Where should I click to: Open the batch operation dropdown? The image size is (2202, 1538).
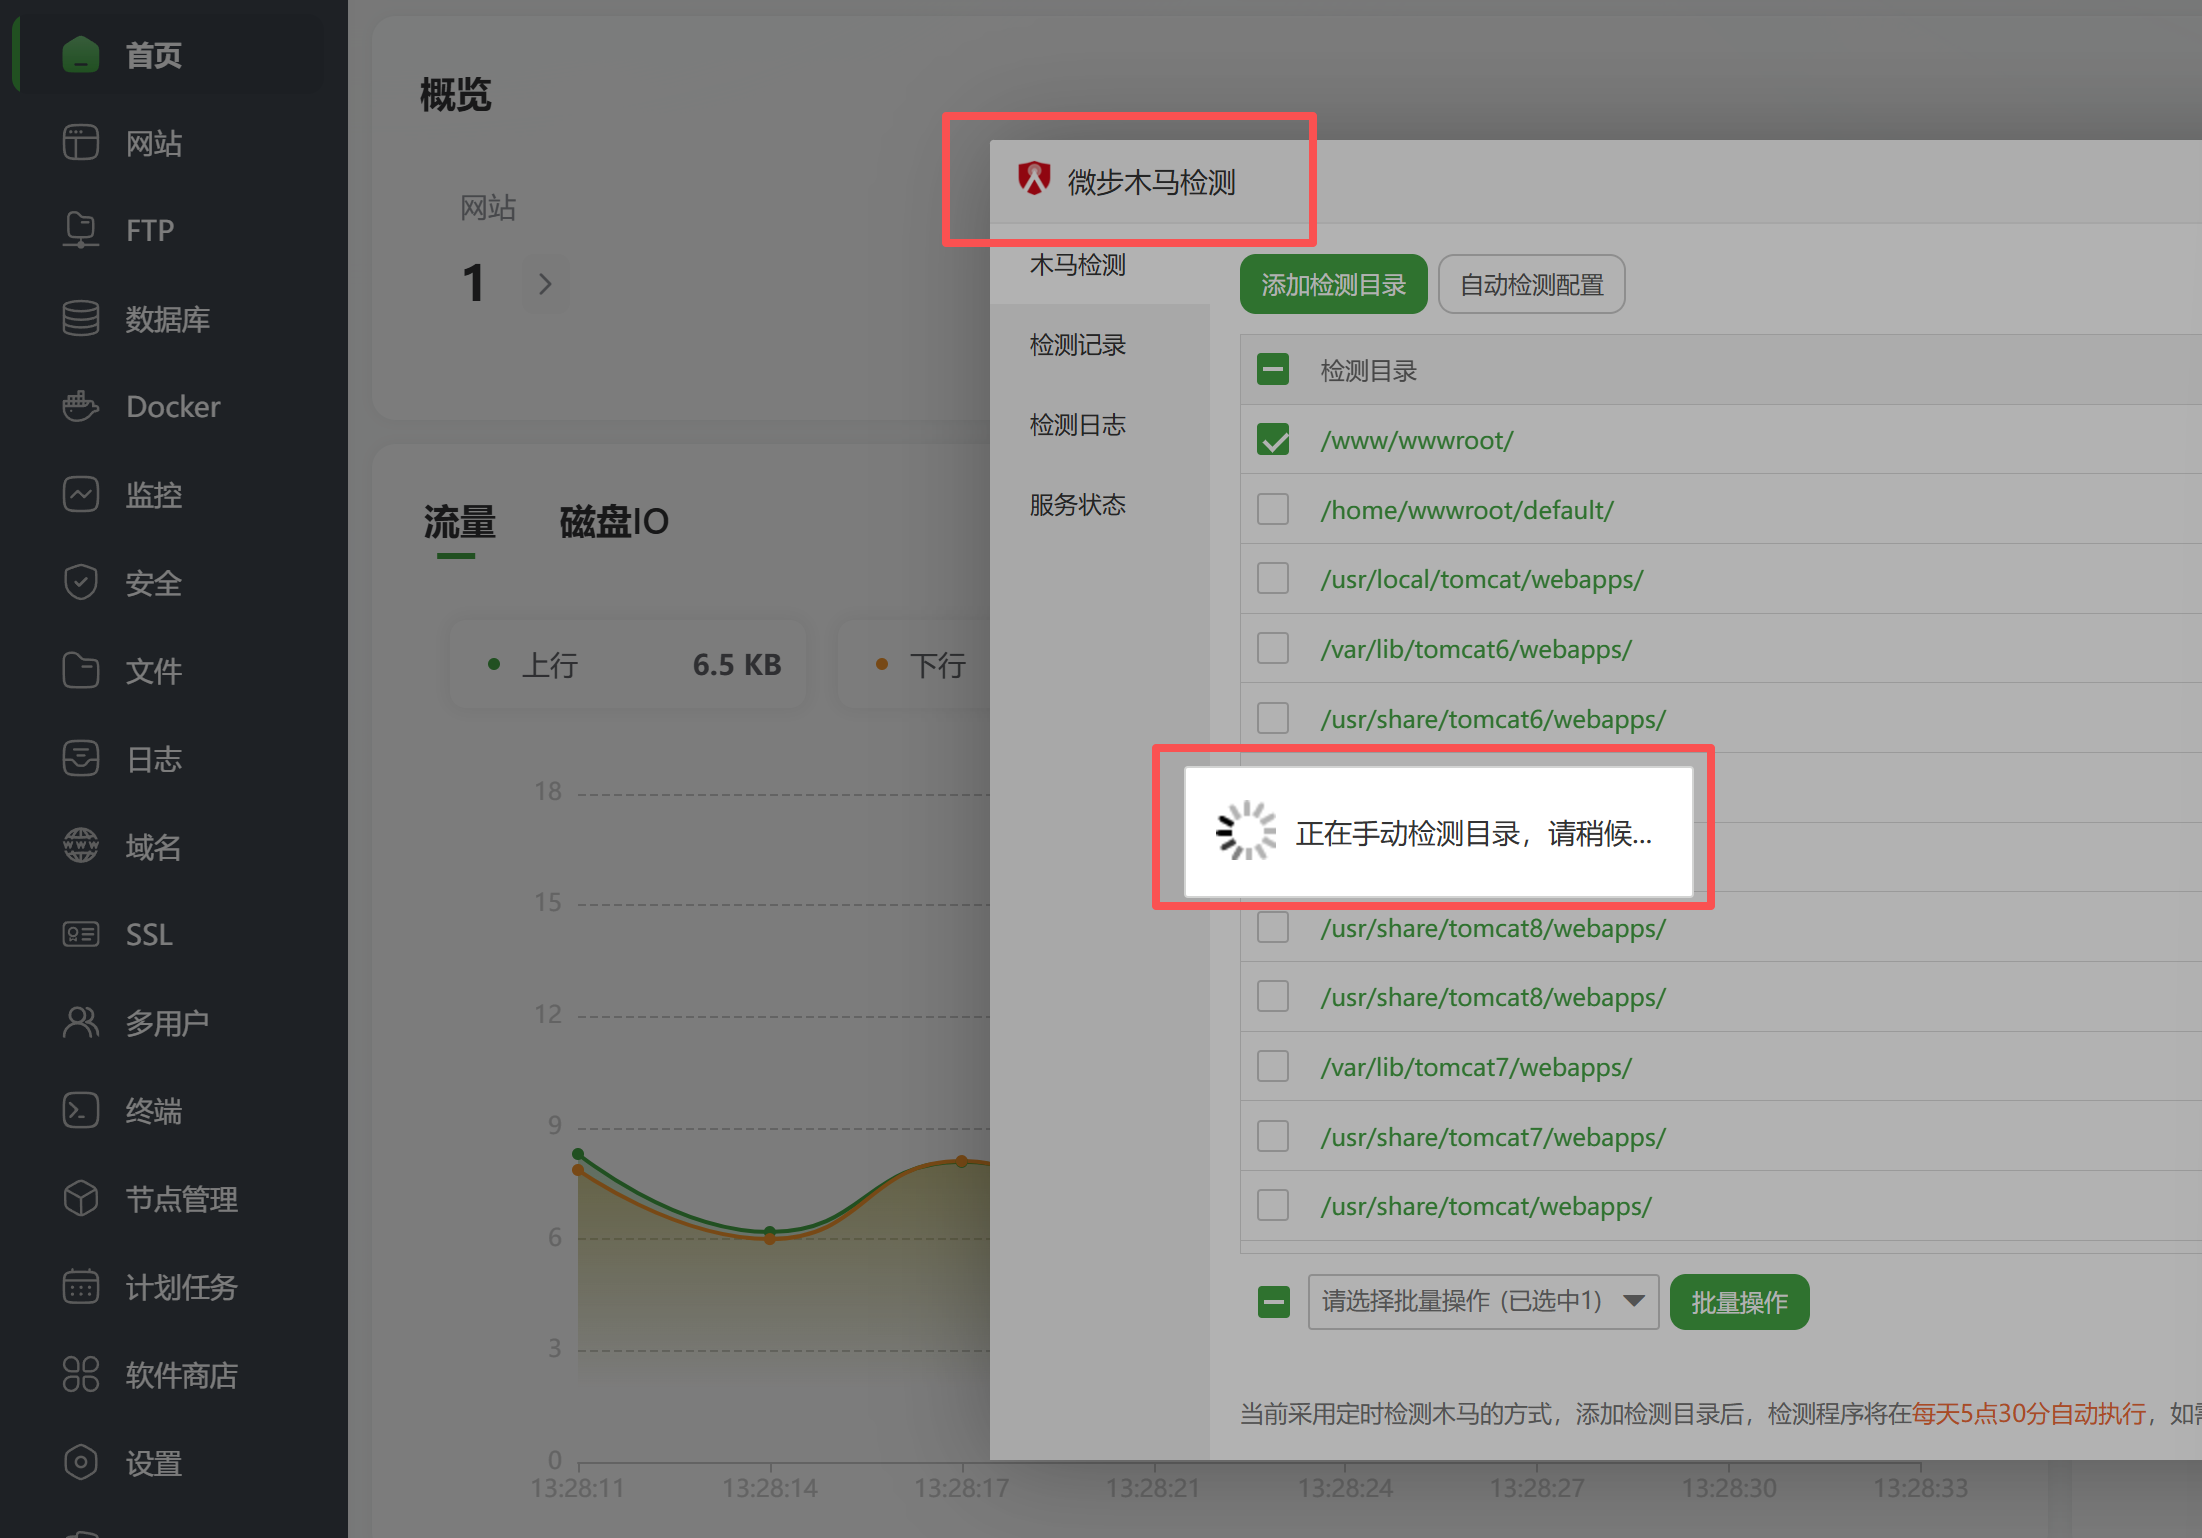(1482, 1301)
